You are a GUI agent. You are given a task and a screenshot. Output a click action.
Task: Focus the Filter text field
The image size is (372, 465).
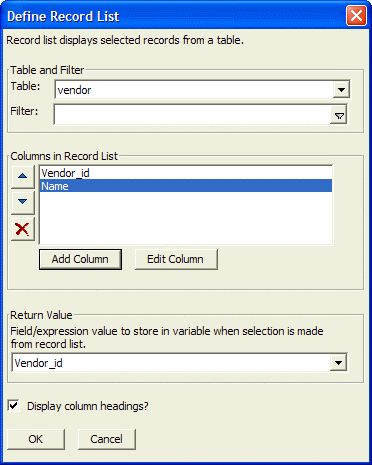(x=192, y=115)
